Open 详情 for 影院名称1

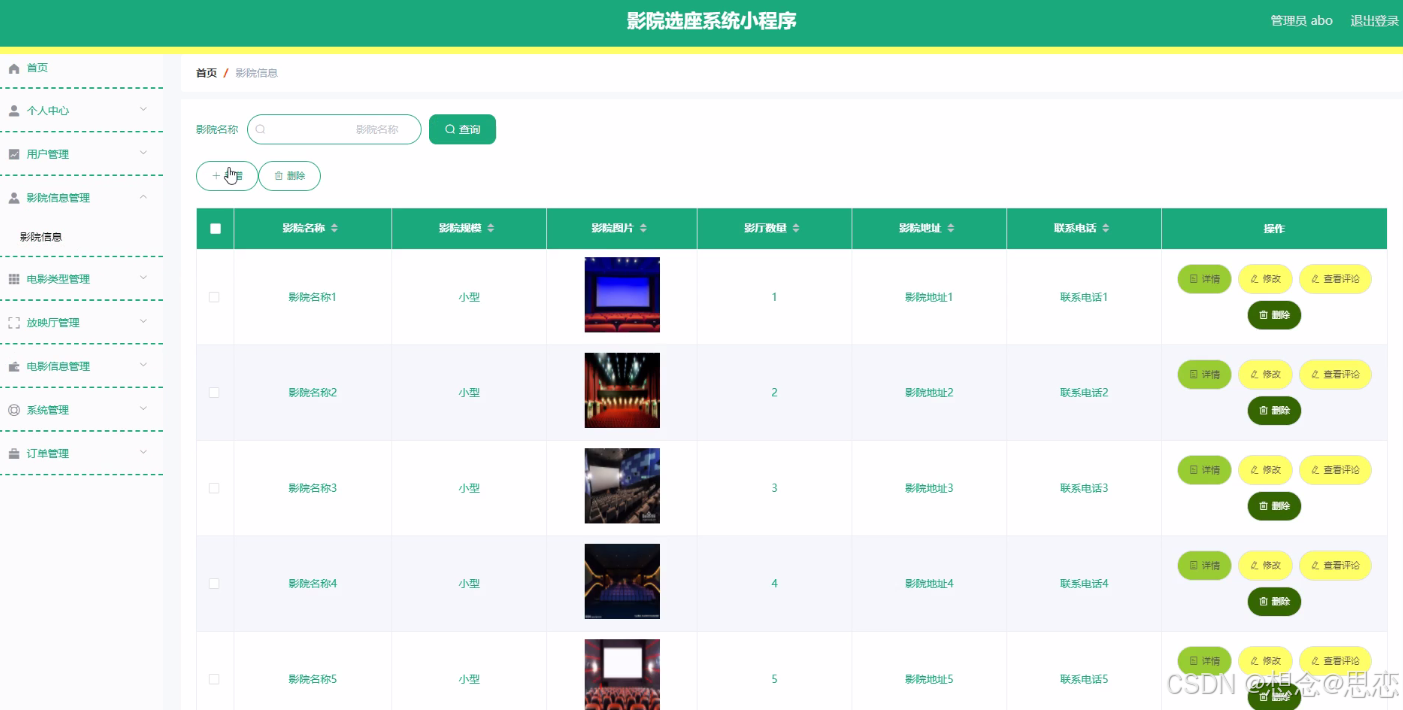1204,279
